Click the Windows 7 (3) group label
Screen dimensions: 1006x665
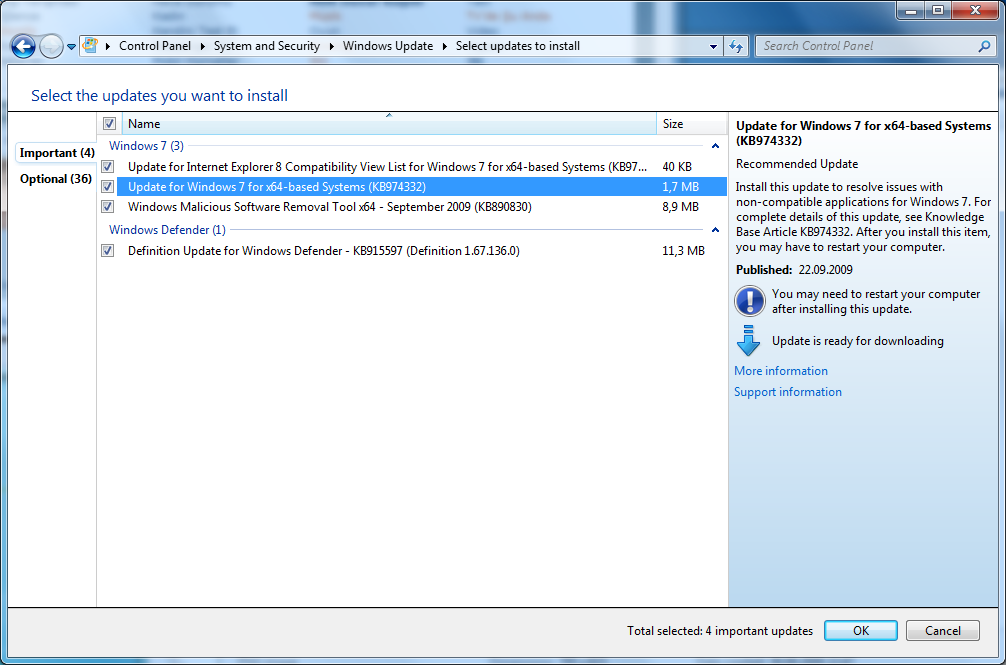[x=146, y=146]
